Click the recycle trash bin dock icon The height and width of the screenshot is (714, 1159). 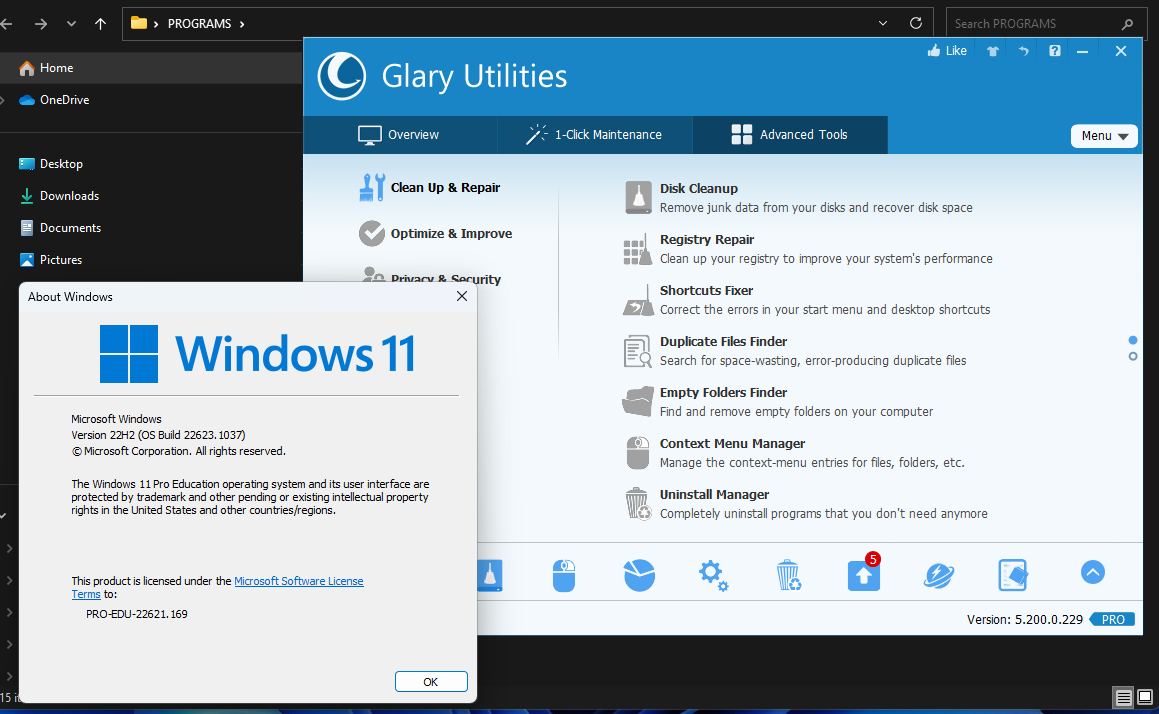[789, 575]
